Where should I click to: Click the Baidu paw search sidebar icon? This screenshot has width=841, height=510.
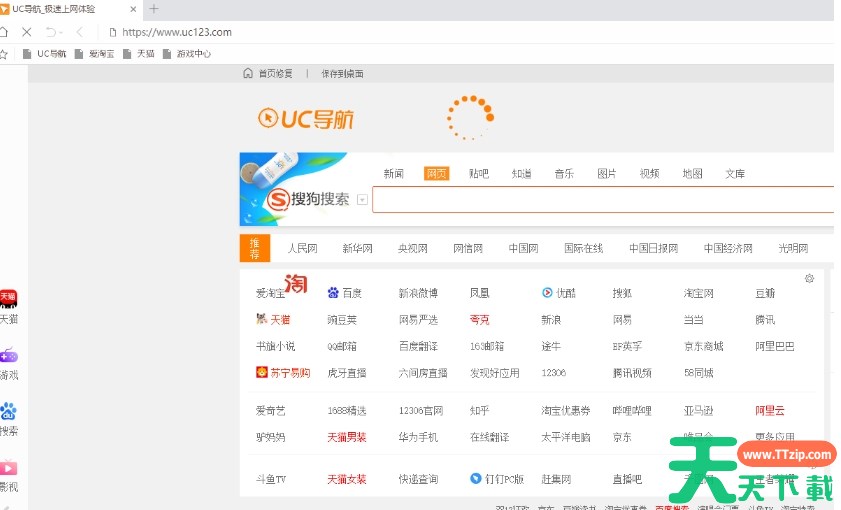8,411
